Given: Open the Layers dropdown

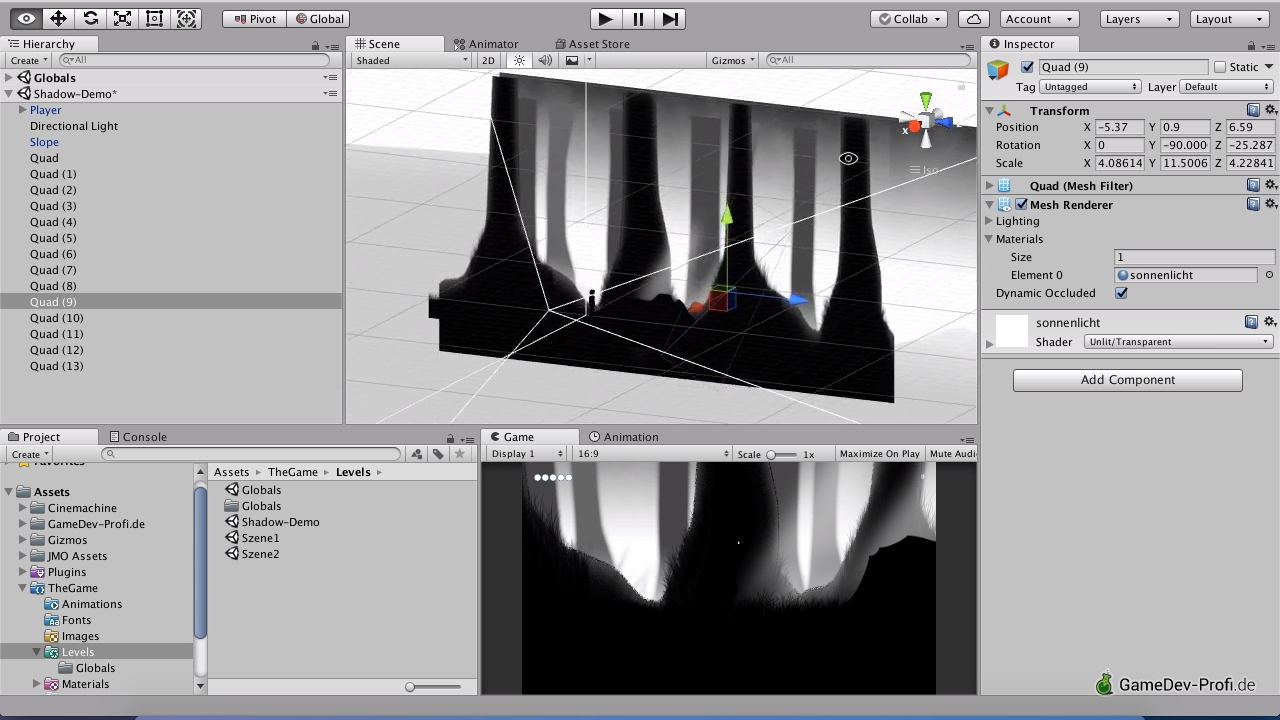Looking at the screenshot, I should tap(1140, 18).
